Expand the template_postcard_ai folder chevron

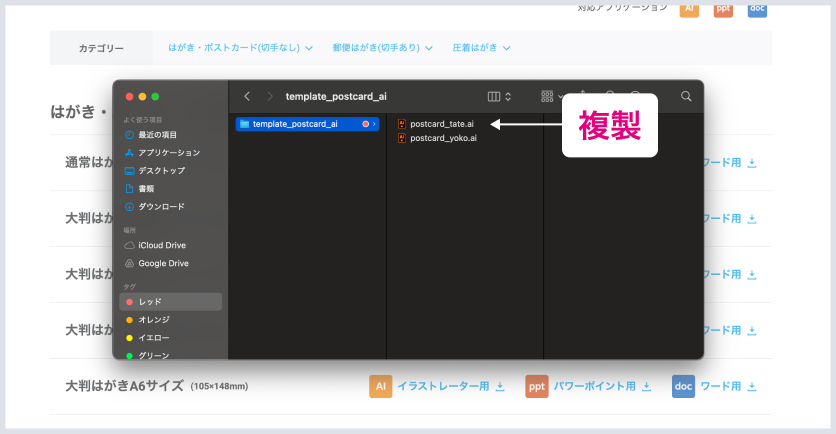pyautogui.click(x=374, y=124)
